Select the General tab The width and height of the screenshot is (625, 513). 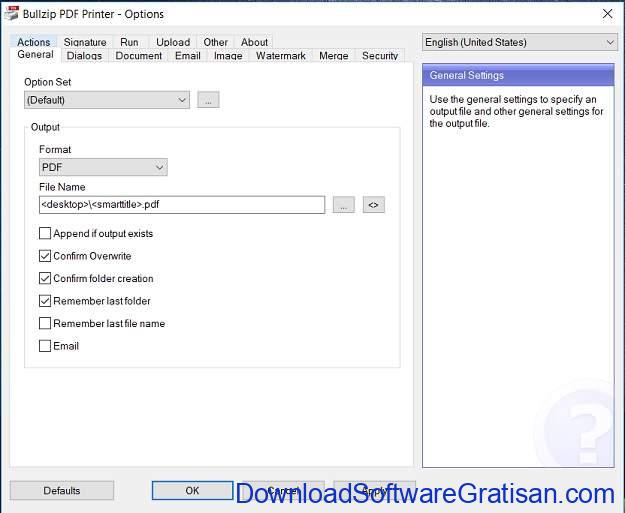coord(35,55)
